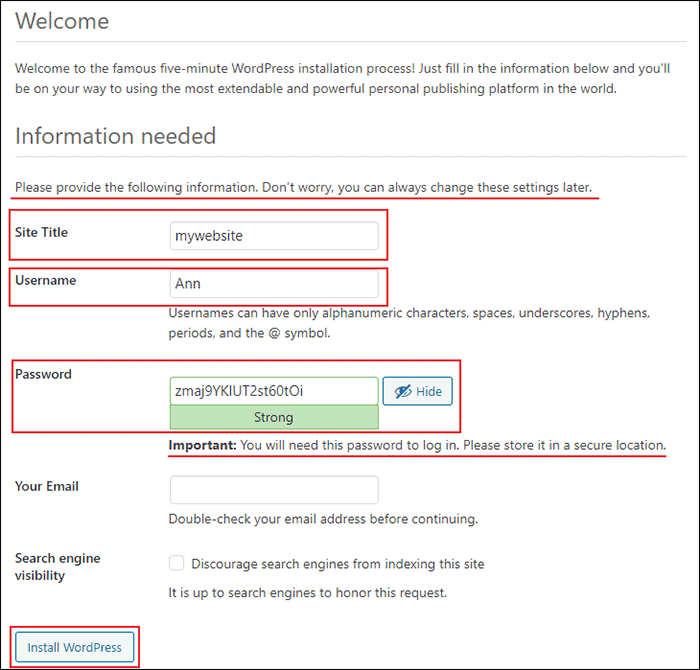Click the Strong password strength indicator
The image size is (700, 670).
pyautogui.click(x=274, y=417)
